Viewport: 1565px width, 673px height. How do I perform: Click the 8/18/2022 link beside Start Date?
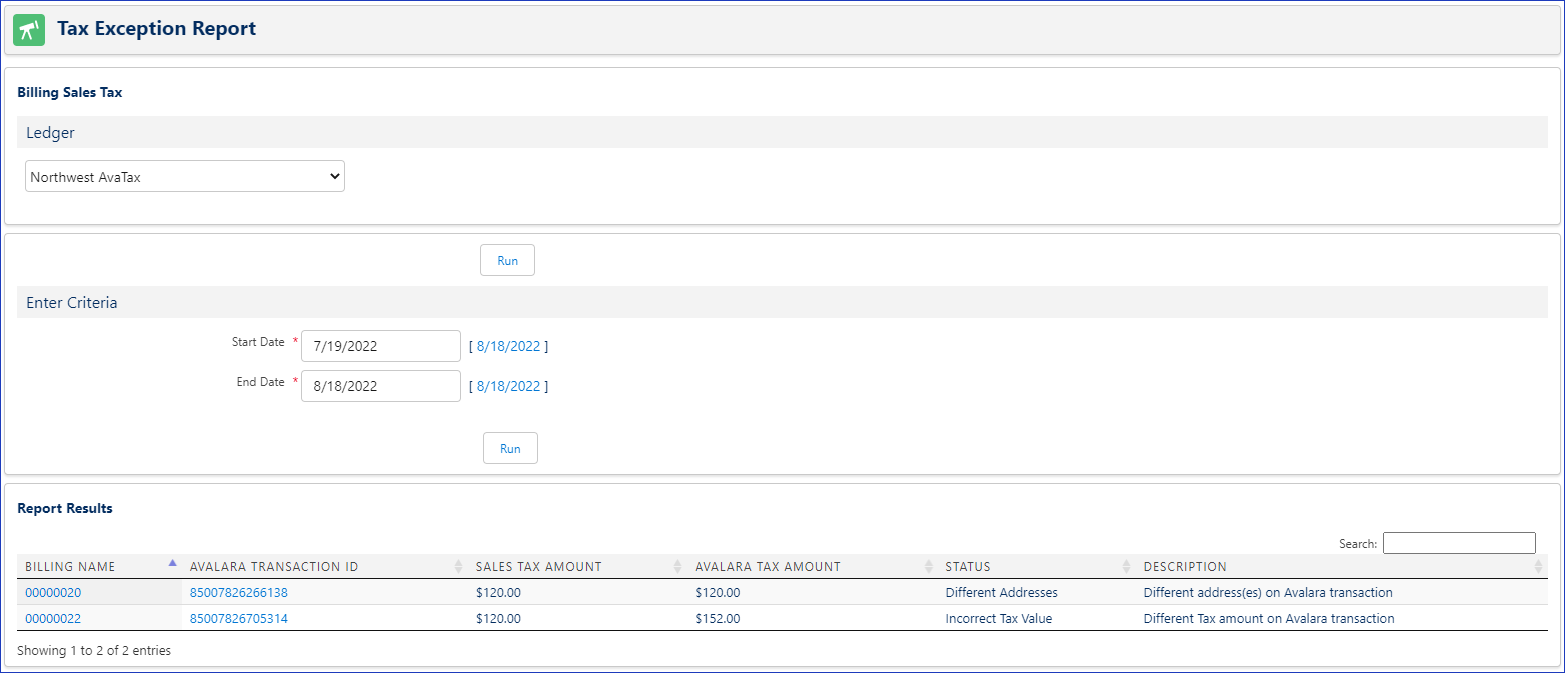click(508, 346)
